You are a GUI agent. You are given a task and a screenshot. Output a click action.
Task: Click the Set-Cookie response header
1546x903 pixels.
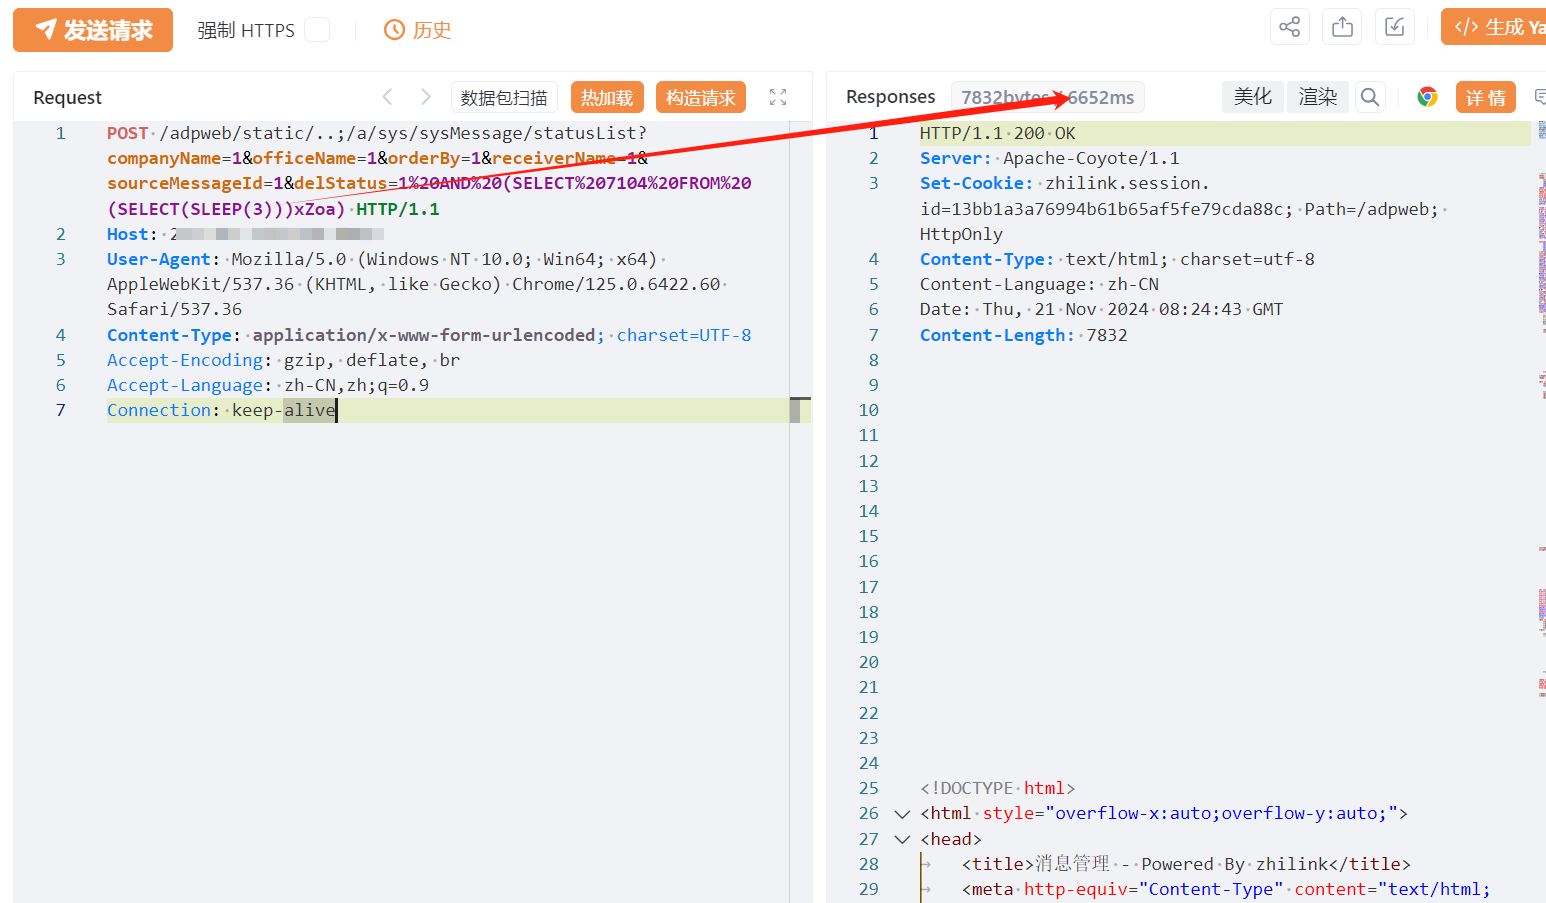coord(976,183)
